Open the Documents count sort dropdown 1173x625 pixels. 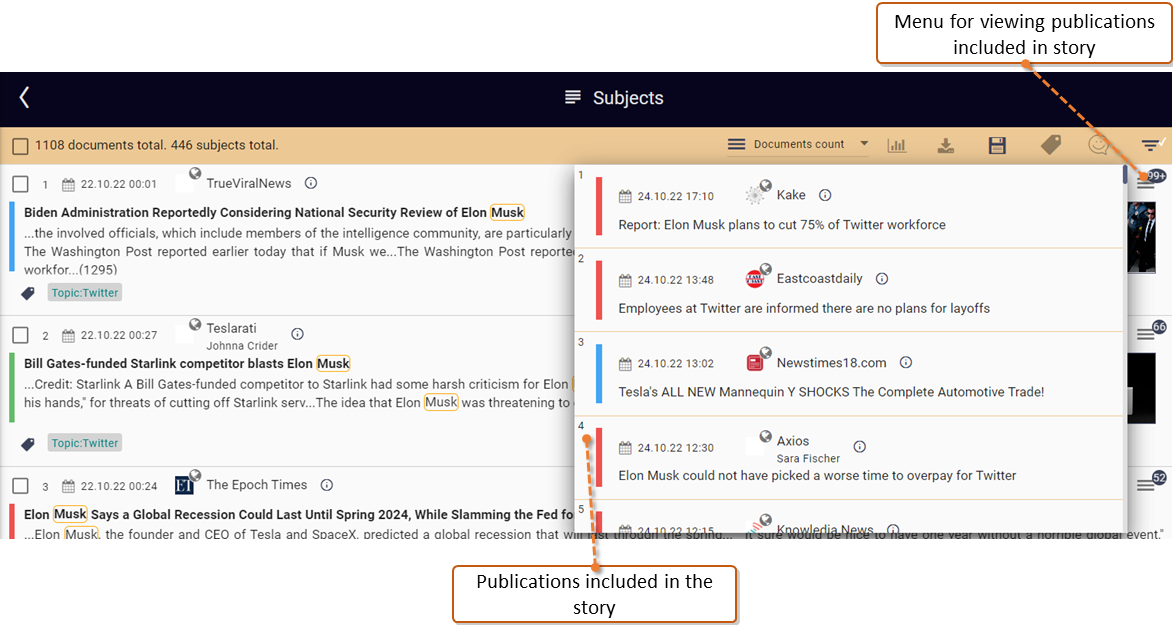(x=798, y=144)
